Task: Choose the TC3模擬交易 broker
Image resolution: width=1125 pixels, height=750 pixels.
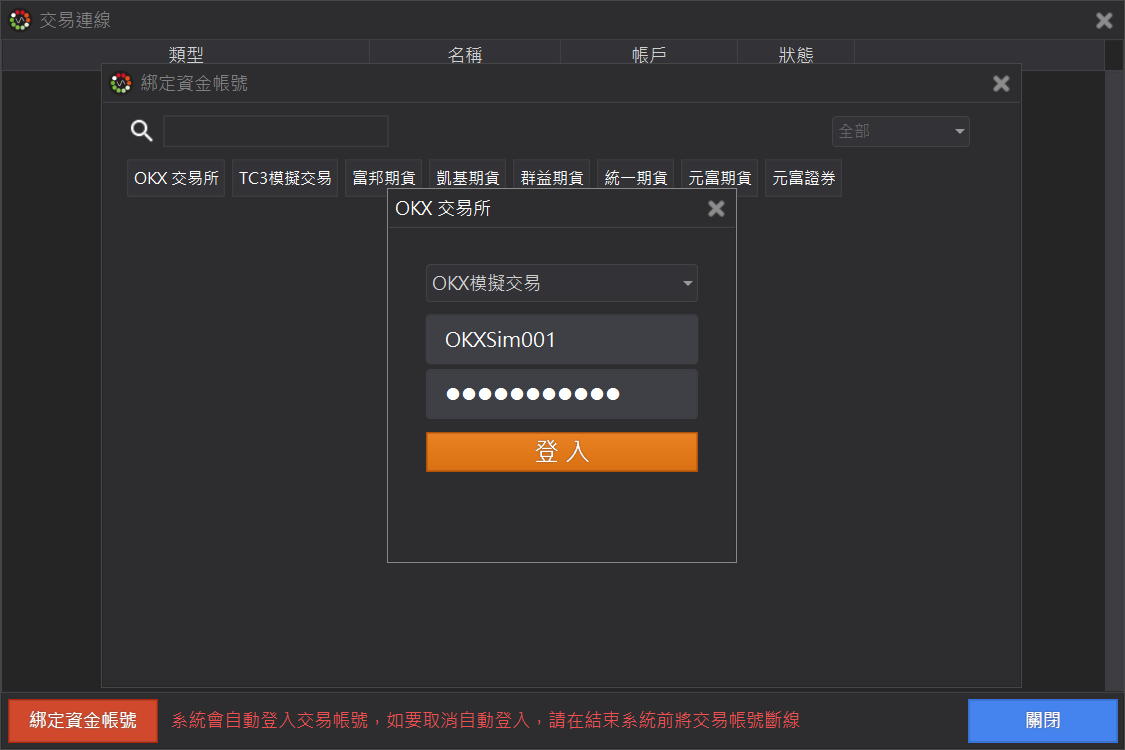Action: 285,178
